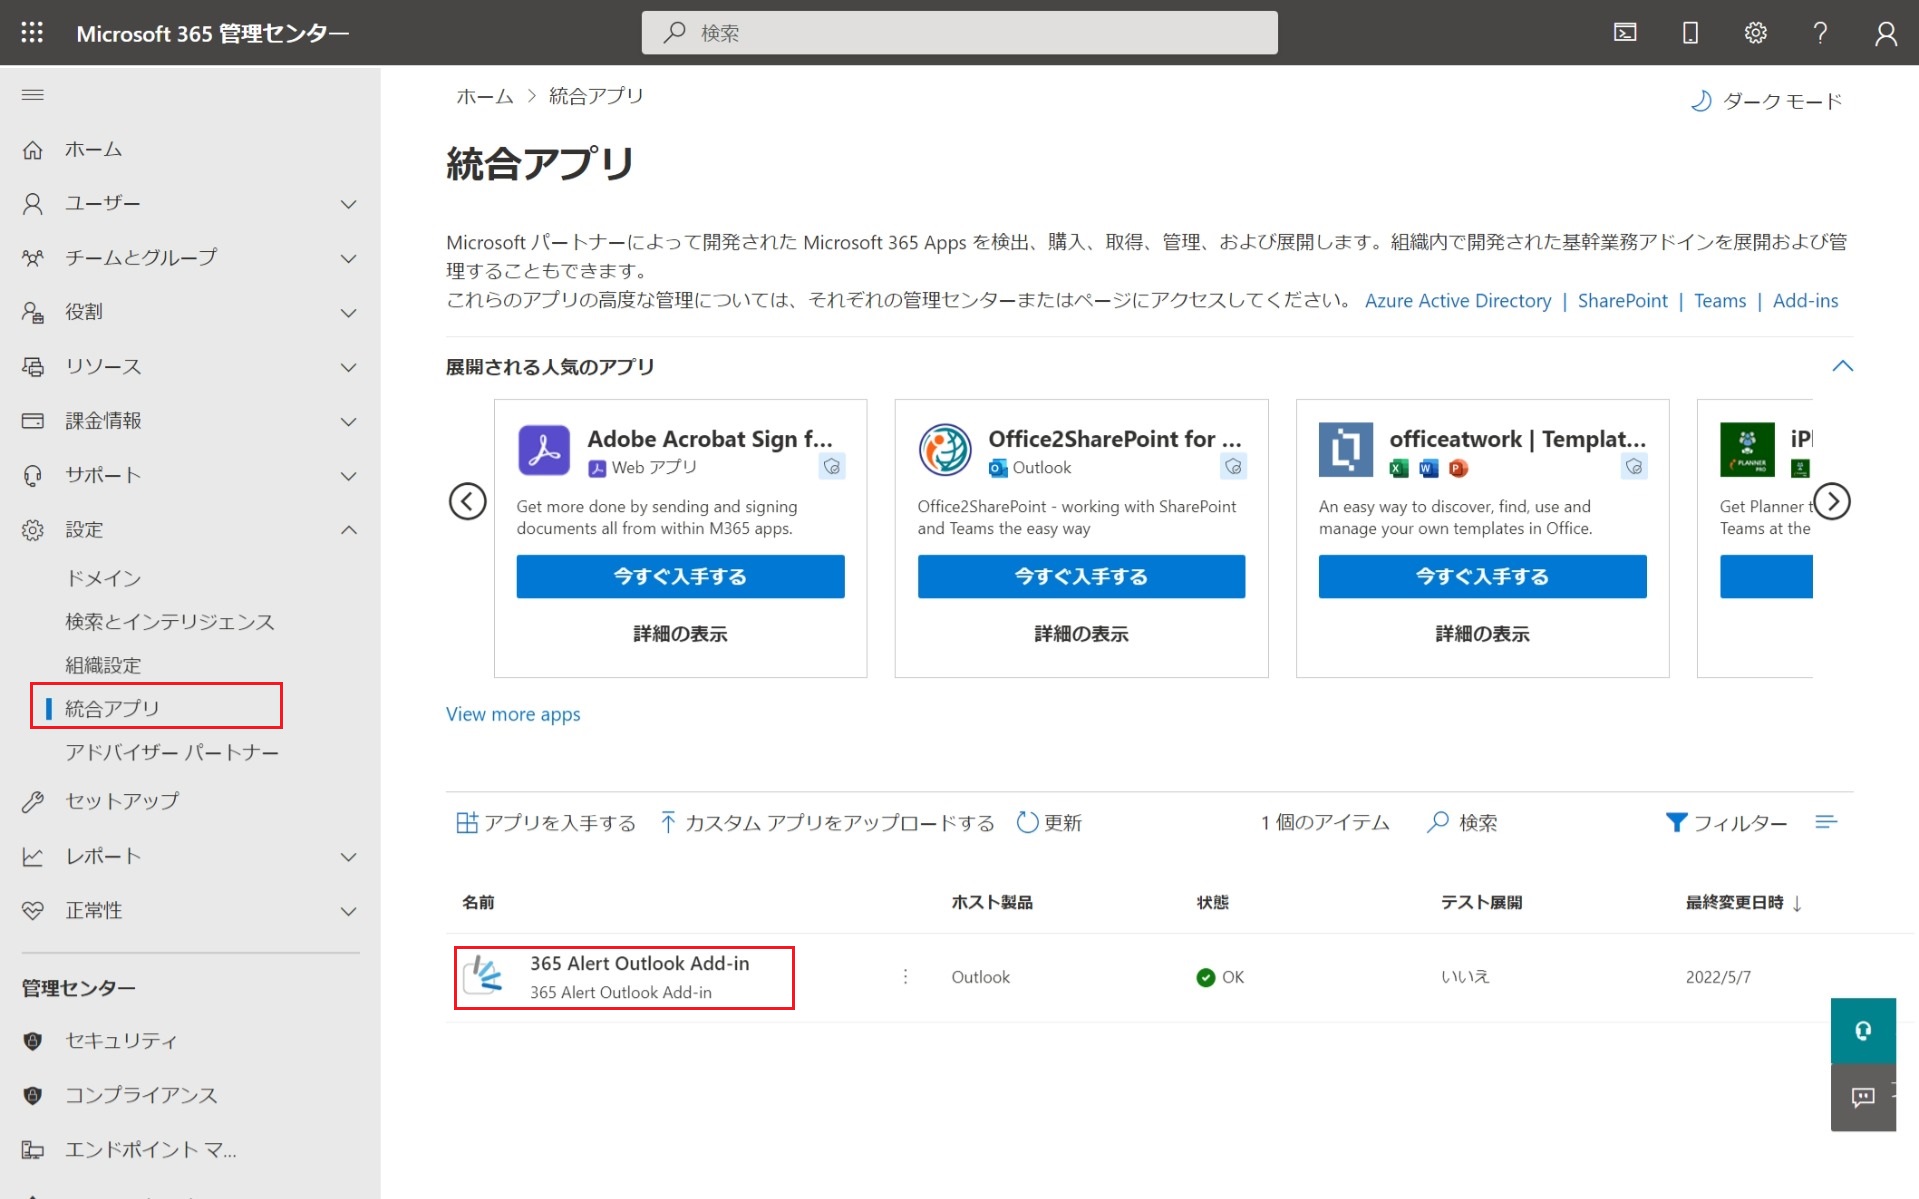The width and height of the screenshot is (1919, 1199).
Task: Click the mobile device icon in header
Action: (1690, 33)
